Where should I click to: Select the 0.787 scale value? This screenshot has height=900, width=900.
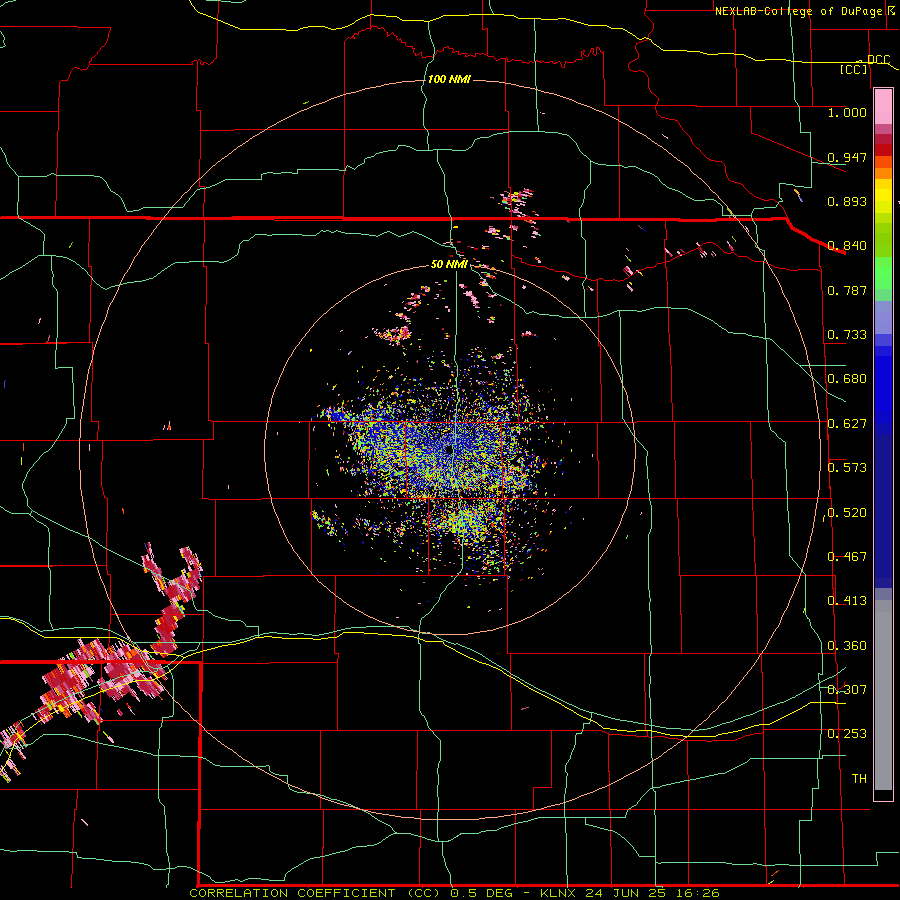coord(847,290)
